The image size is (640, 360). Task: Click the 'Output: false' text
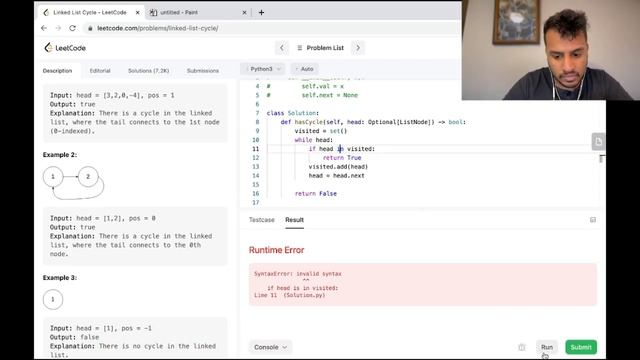pos(75,337)
